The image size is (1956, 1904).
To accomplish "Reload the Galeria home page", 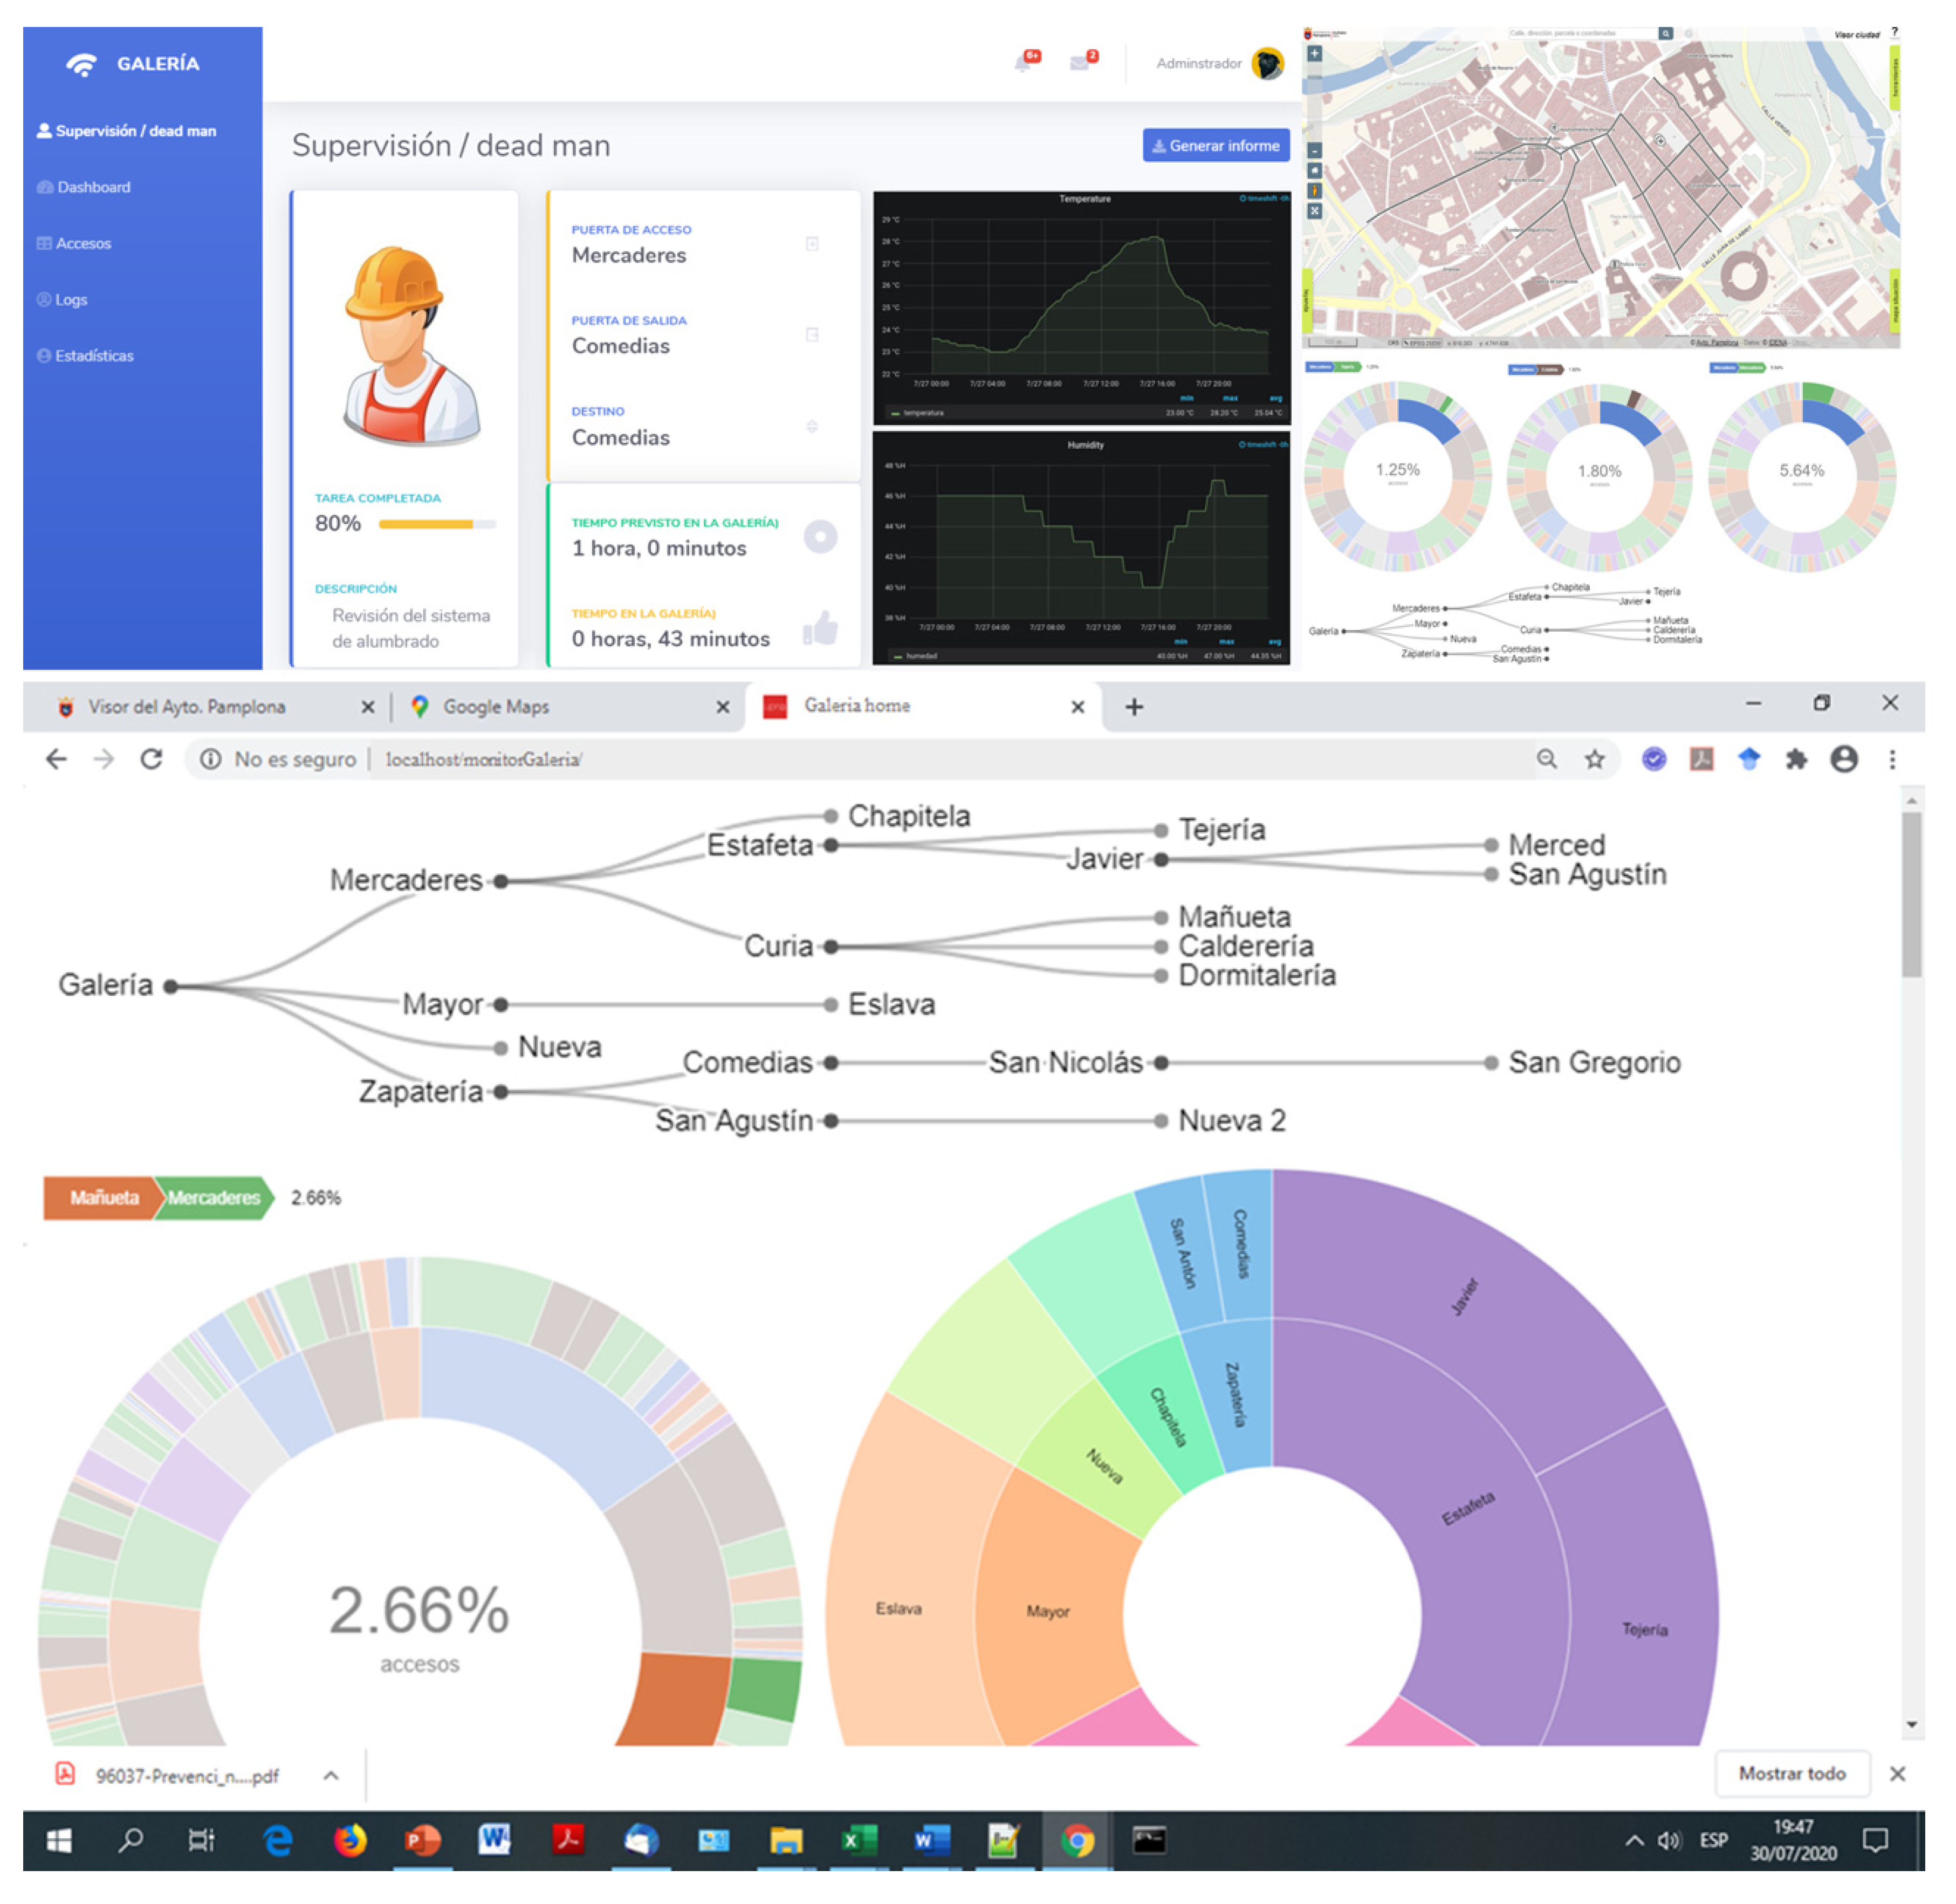I will pos(151,760).
